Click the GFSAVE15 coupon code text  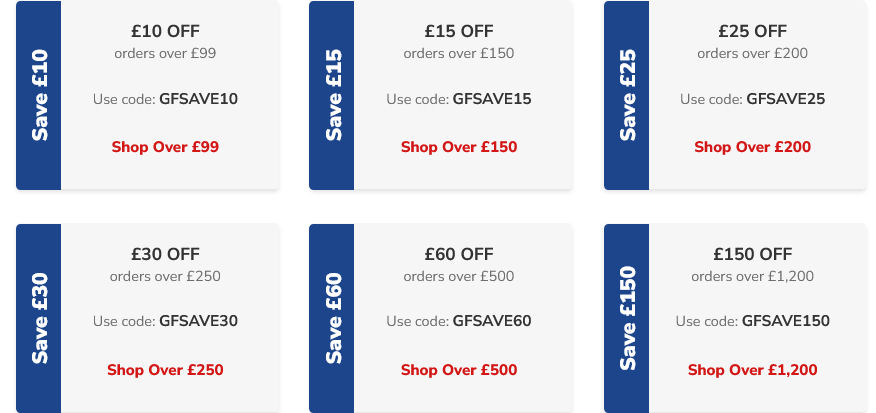click(492, 99)
